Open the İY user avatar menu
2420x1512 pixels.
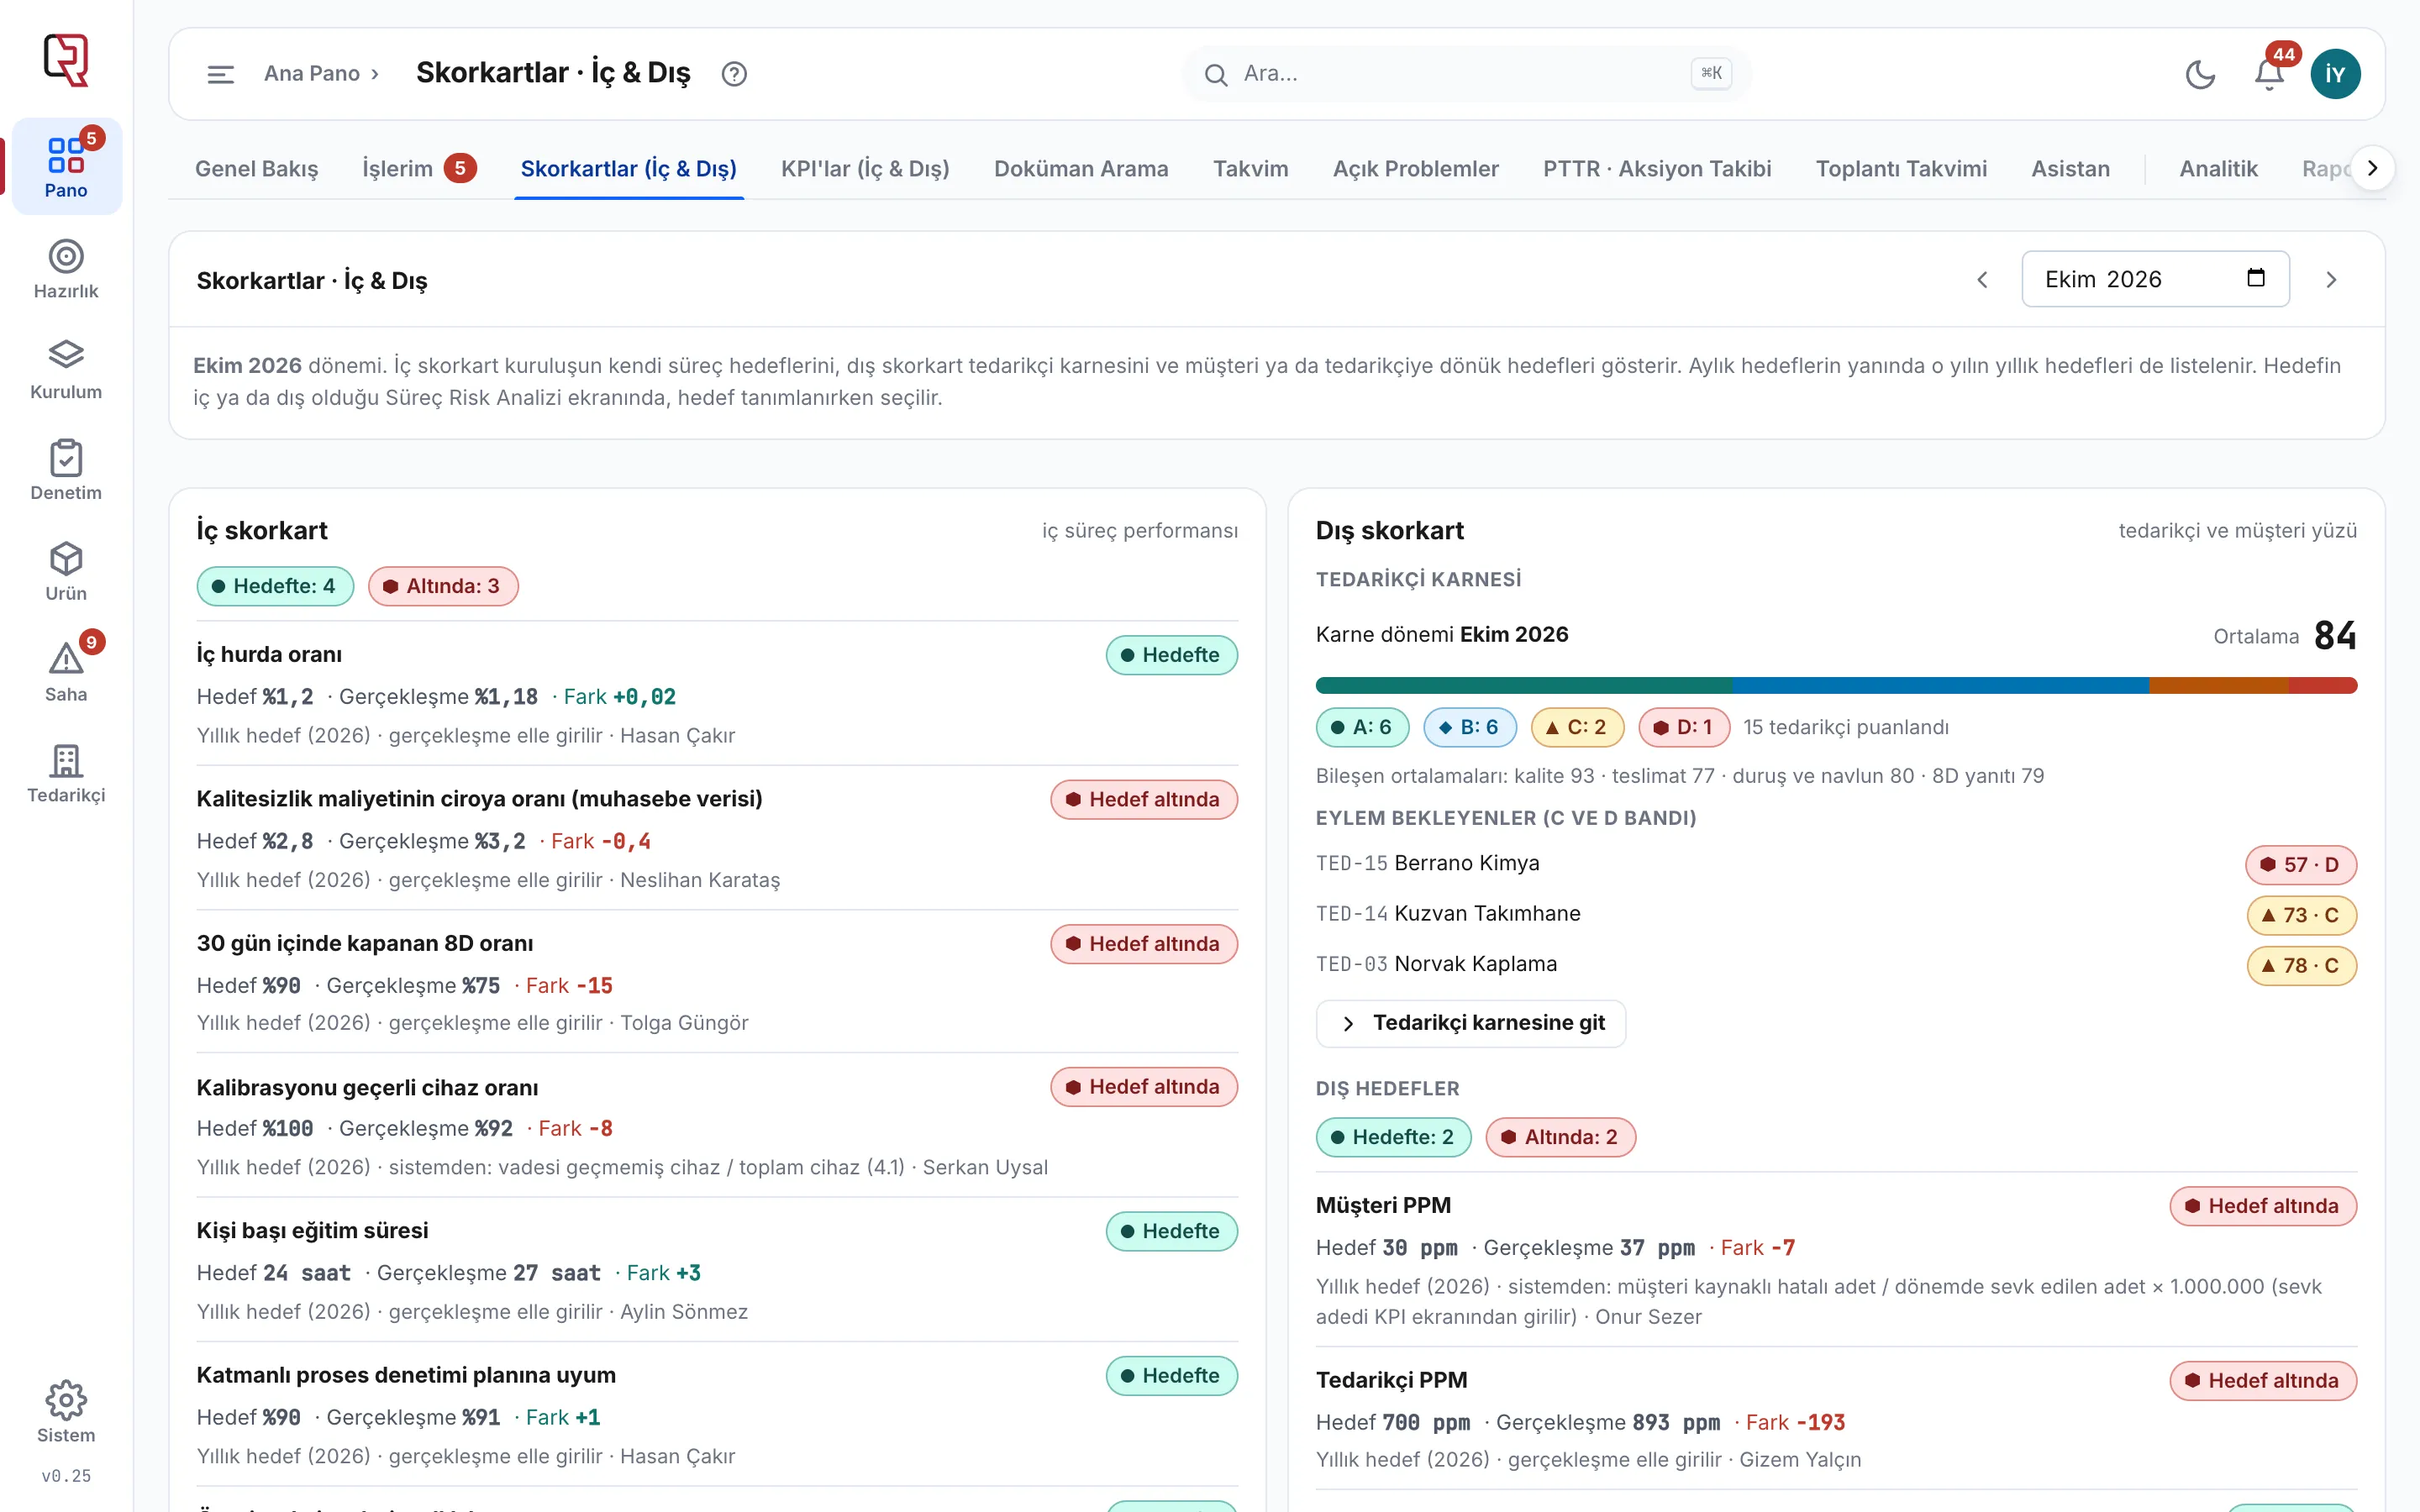[2336, 74]
